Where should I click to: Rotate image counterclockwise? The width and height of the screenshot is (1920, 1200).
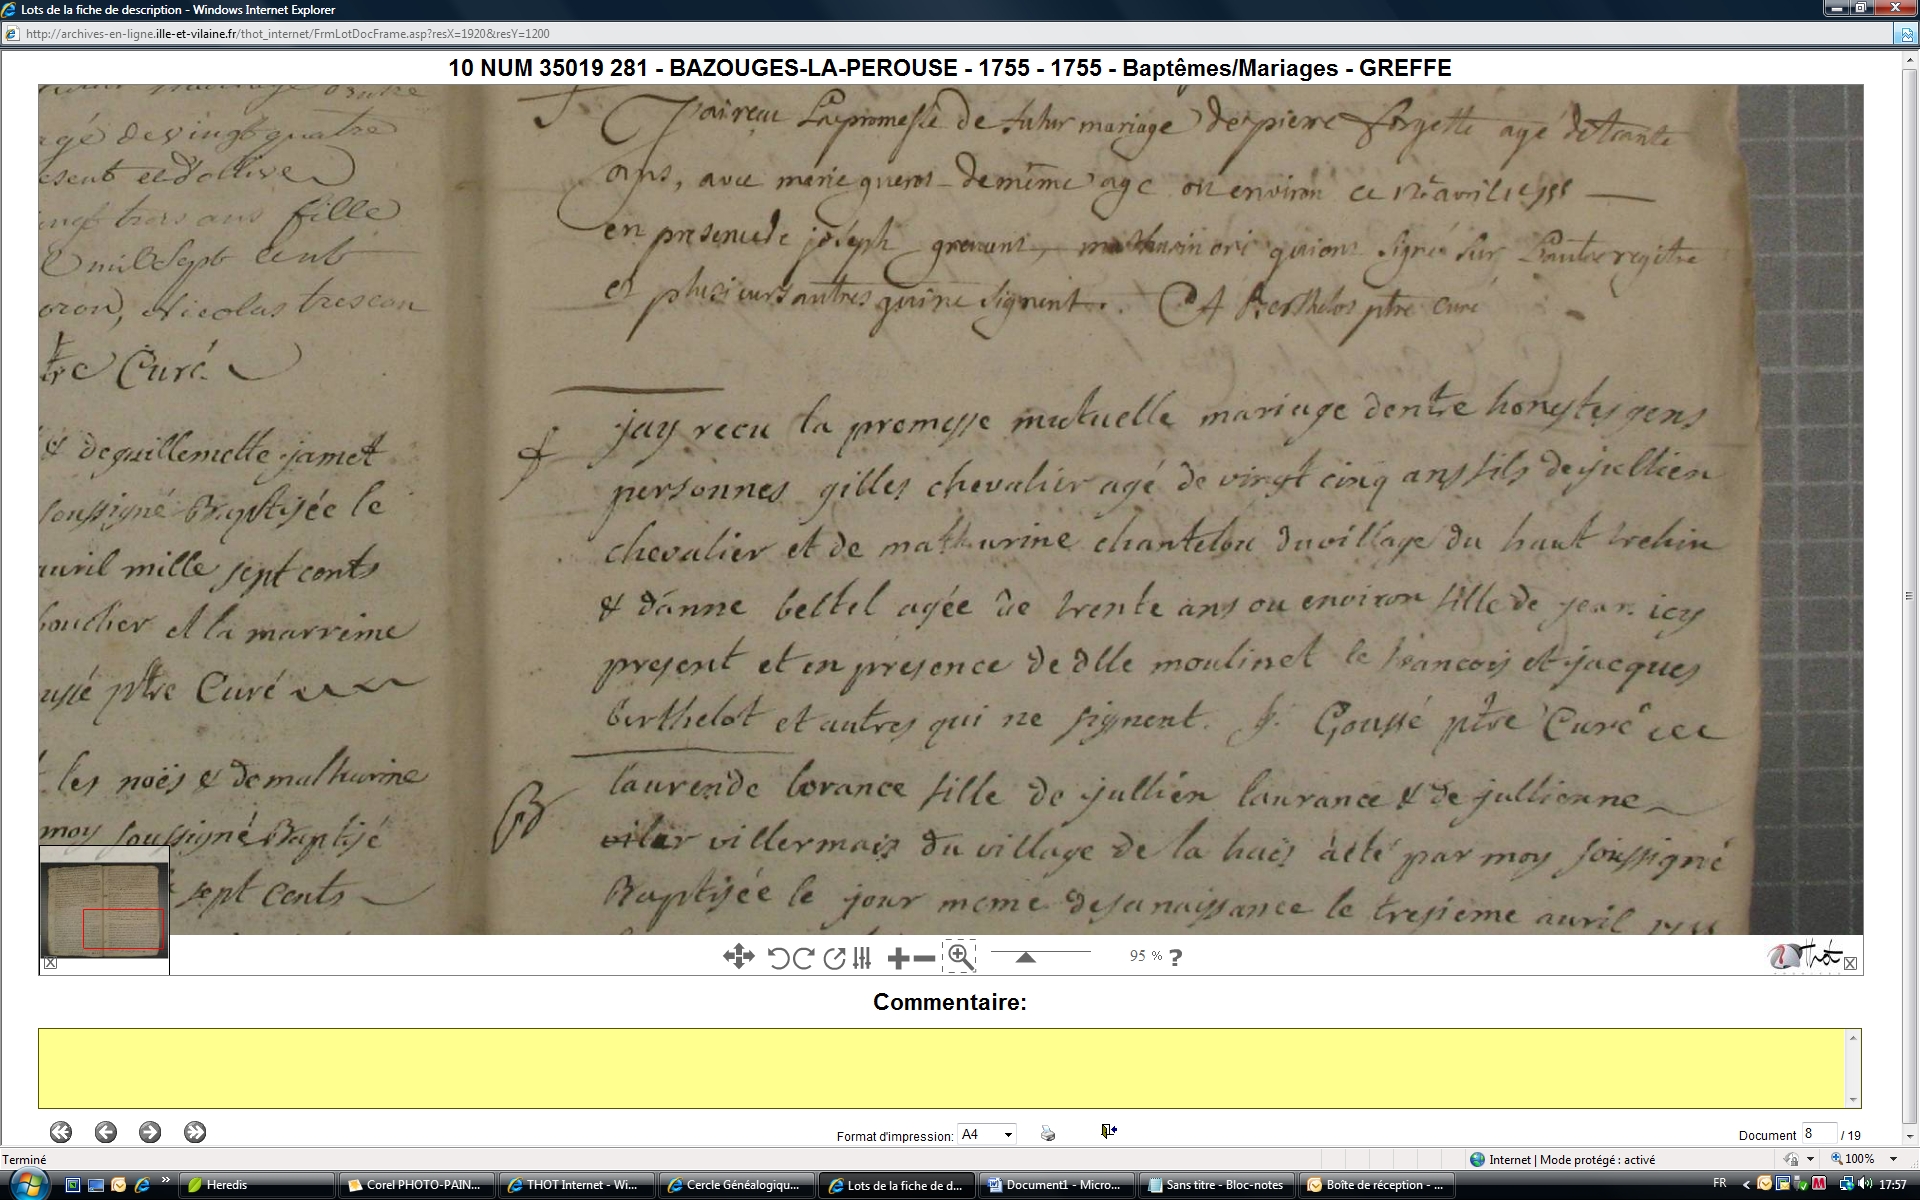779,958
